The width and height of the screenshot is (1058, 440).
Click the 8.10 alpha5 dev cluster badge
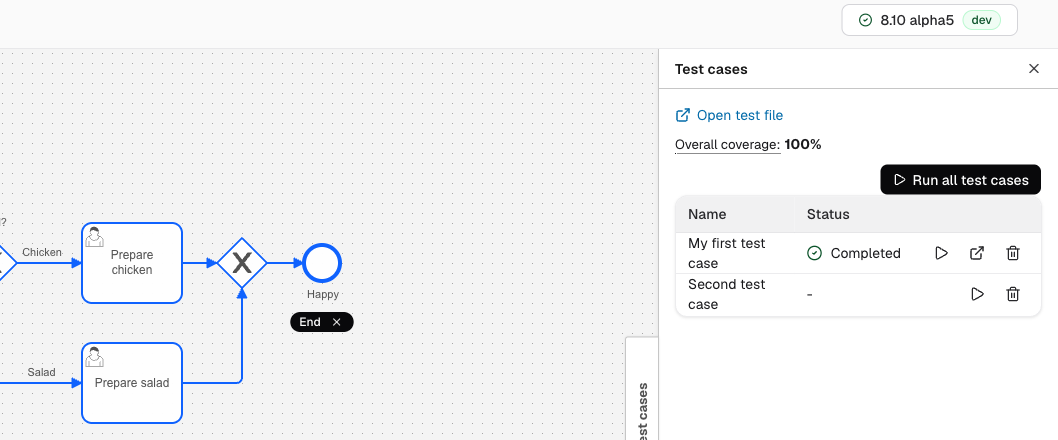[929, 20]
